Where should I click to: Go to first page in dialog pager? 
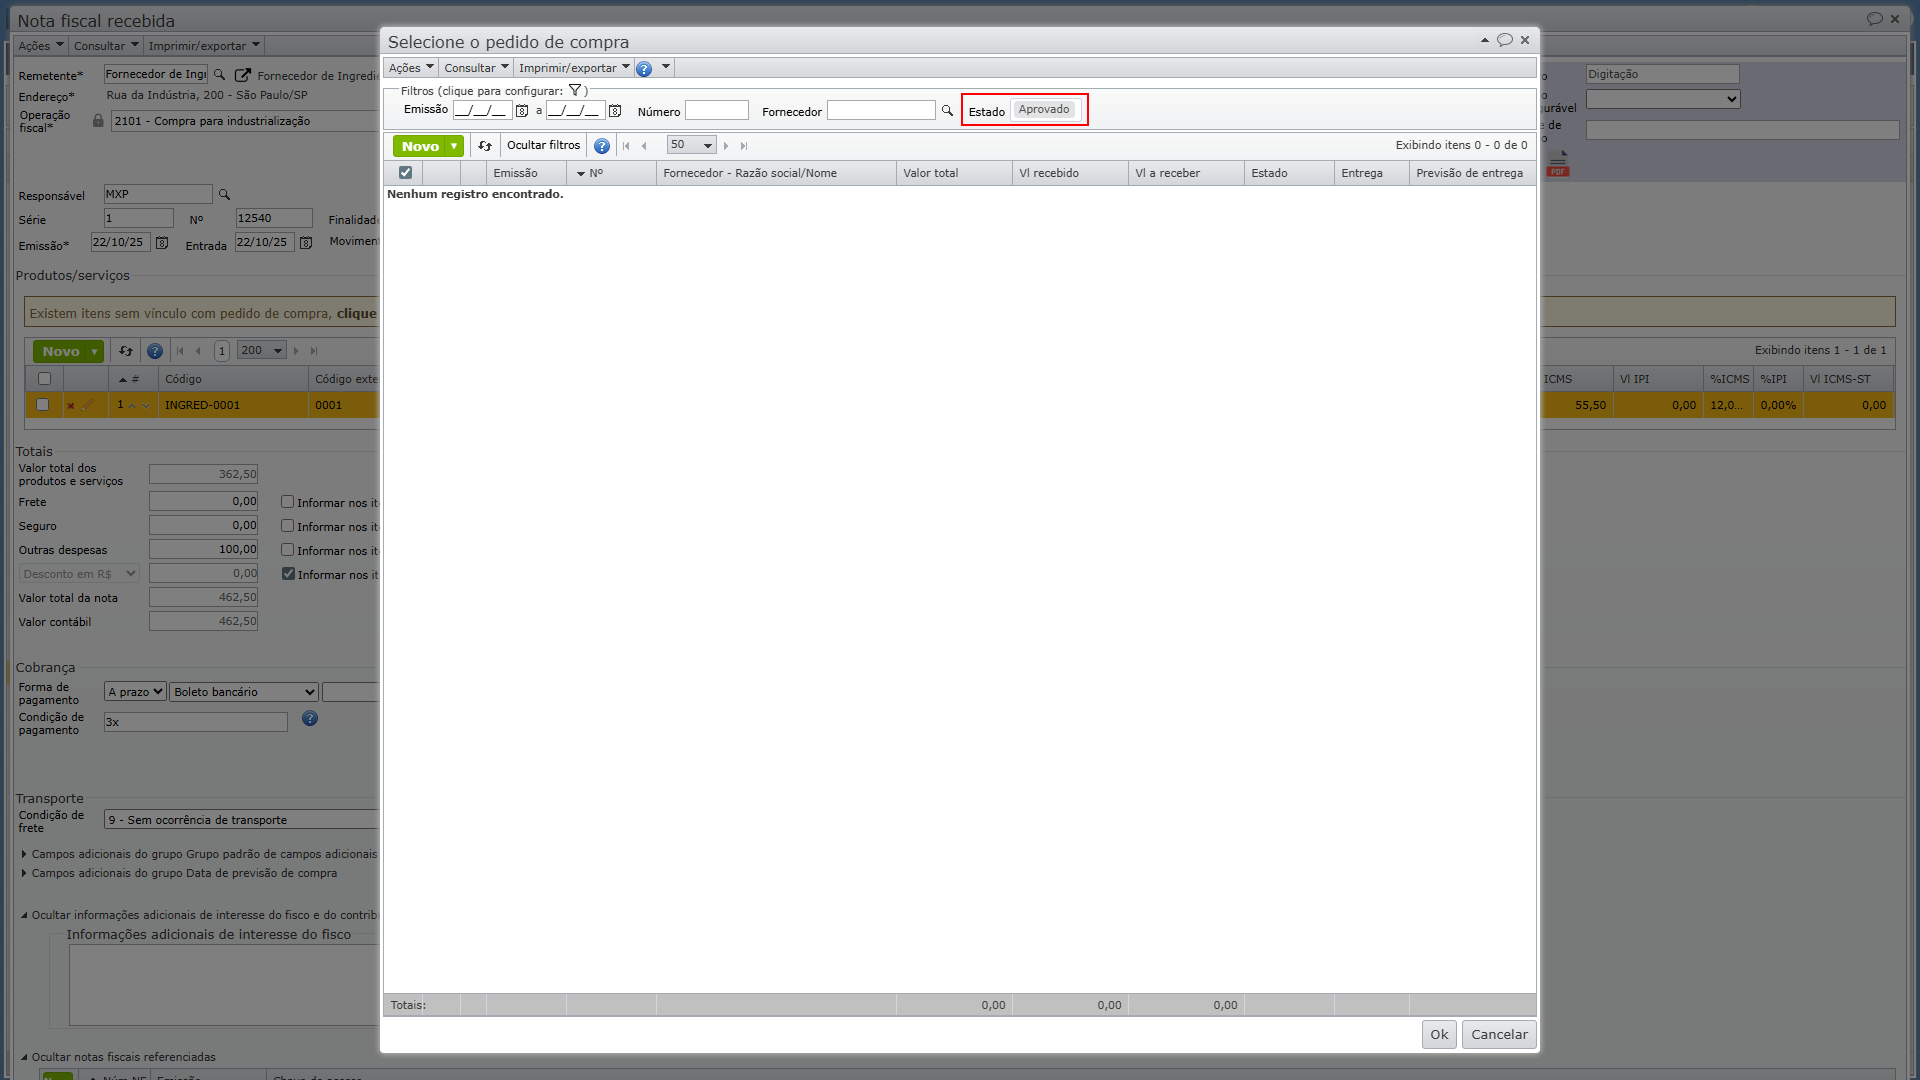tap(626, 146)
